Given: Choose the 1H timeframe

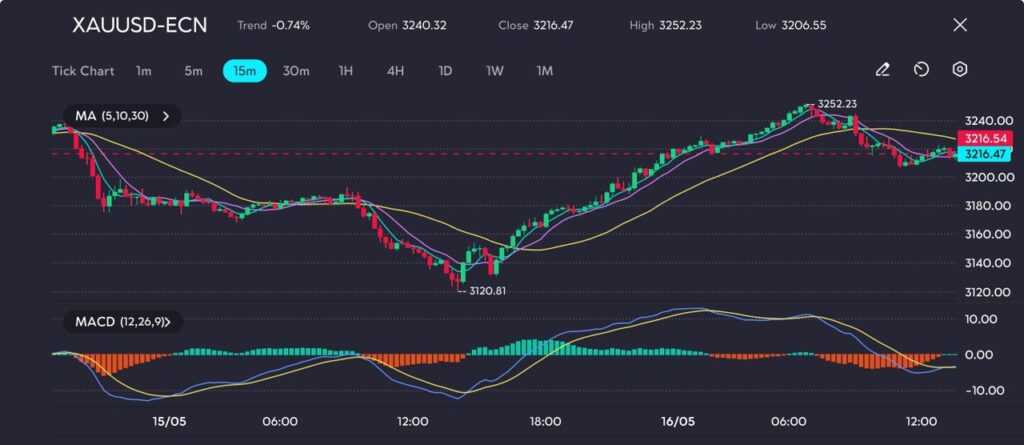Looking at the screenshot, I should [x=346, y=71].
